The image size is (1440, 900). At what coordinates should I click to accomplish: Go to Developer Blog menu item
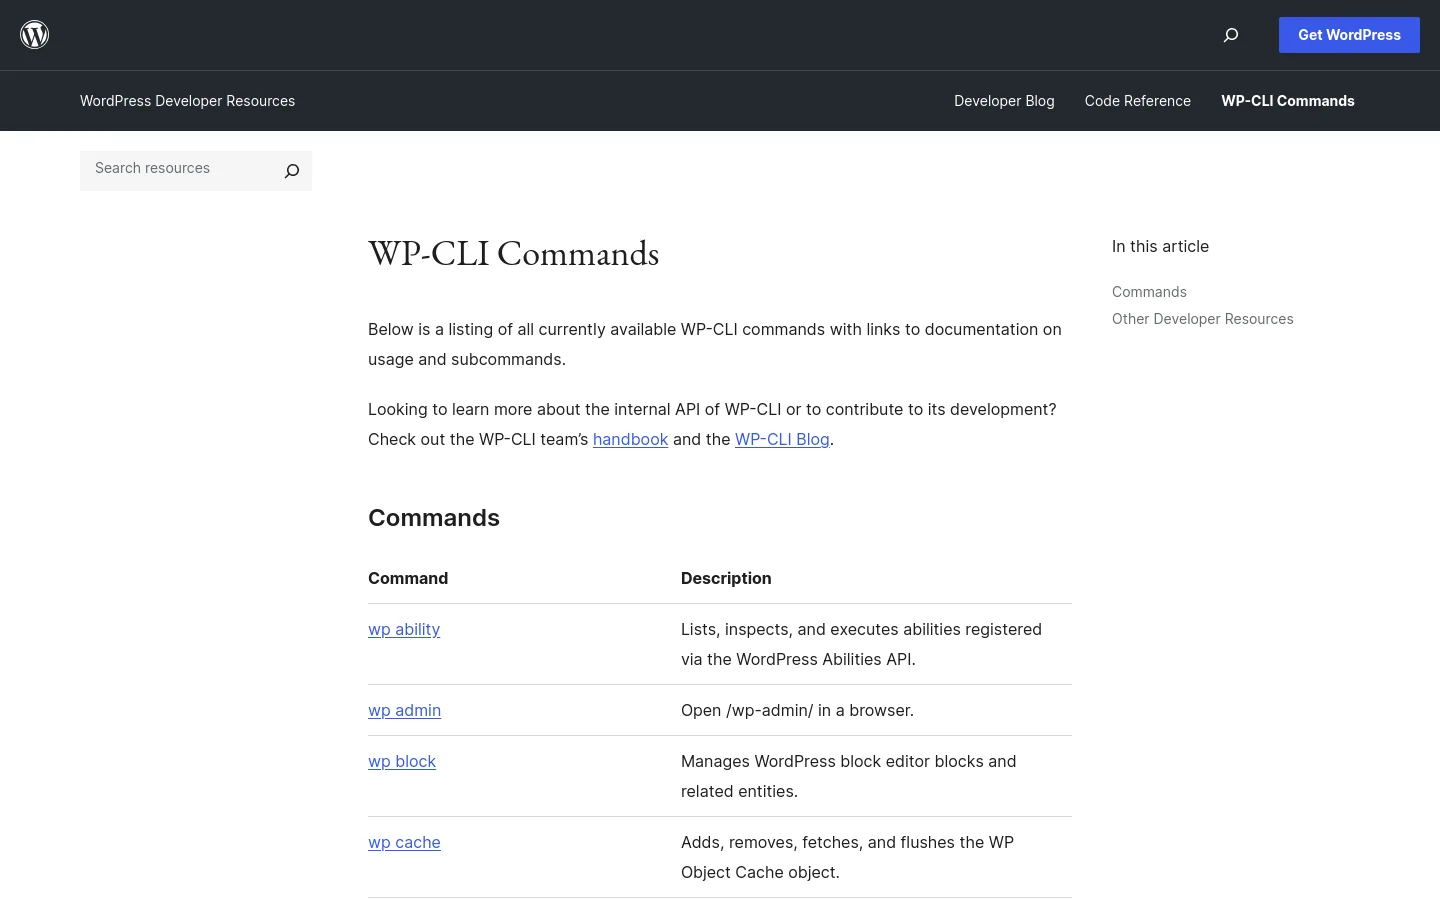(x=1004, y=101)
